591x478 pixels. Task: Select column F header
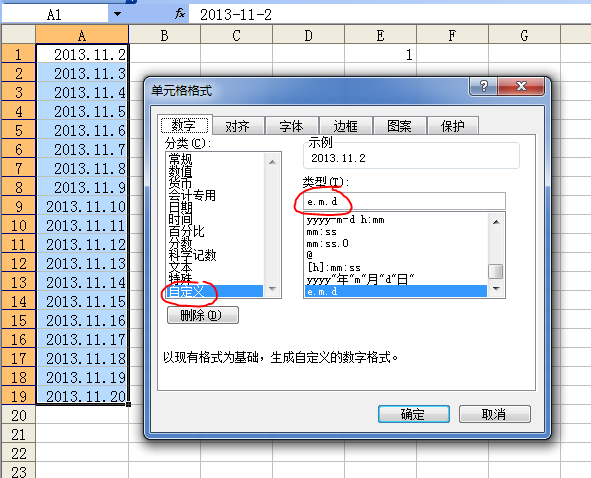coord(452,35)
